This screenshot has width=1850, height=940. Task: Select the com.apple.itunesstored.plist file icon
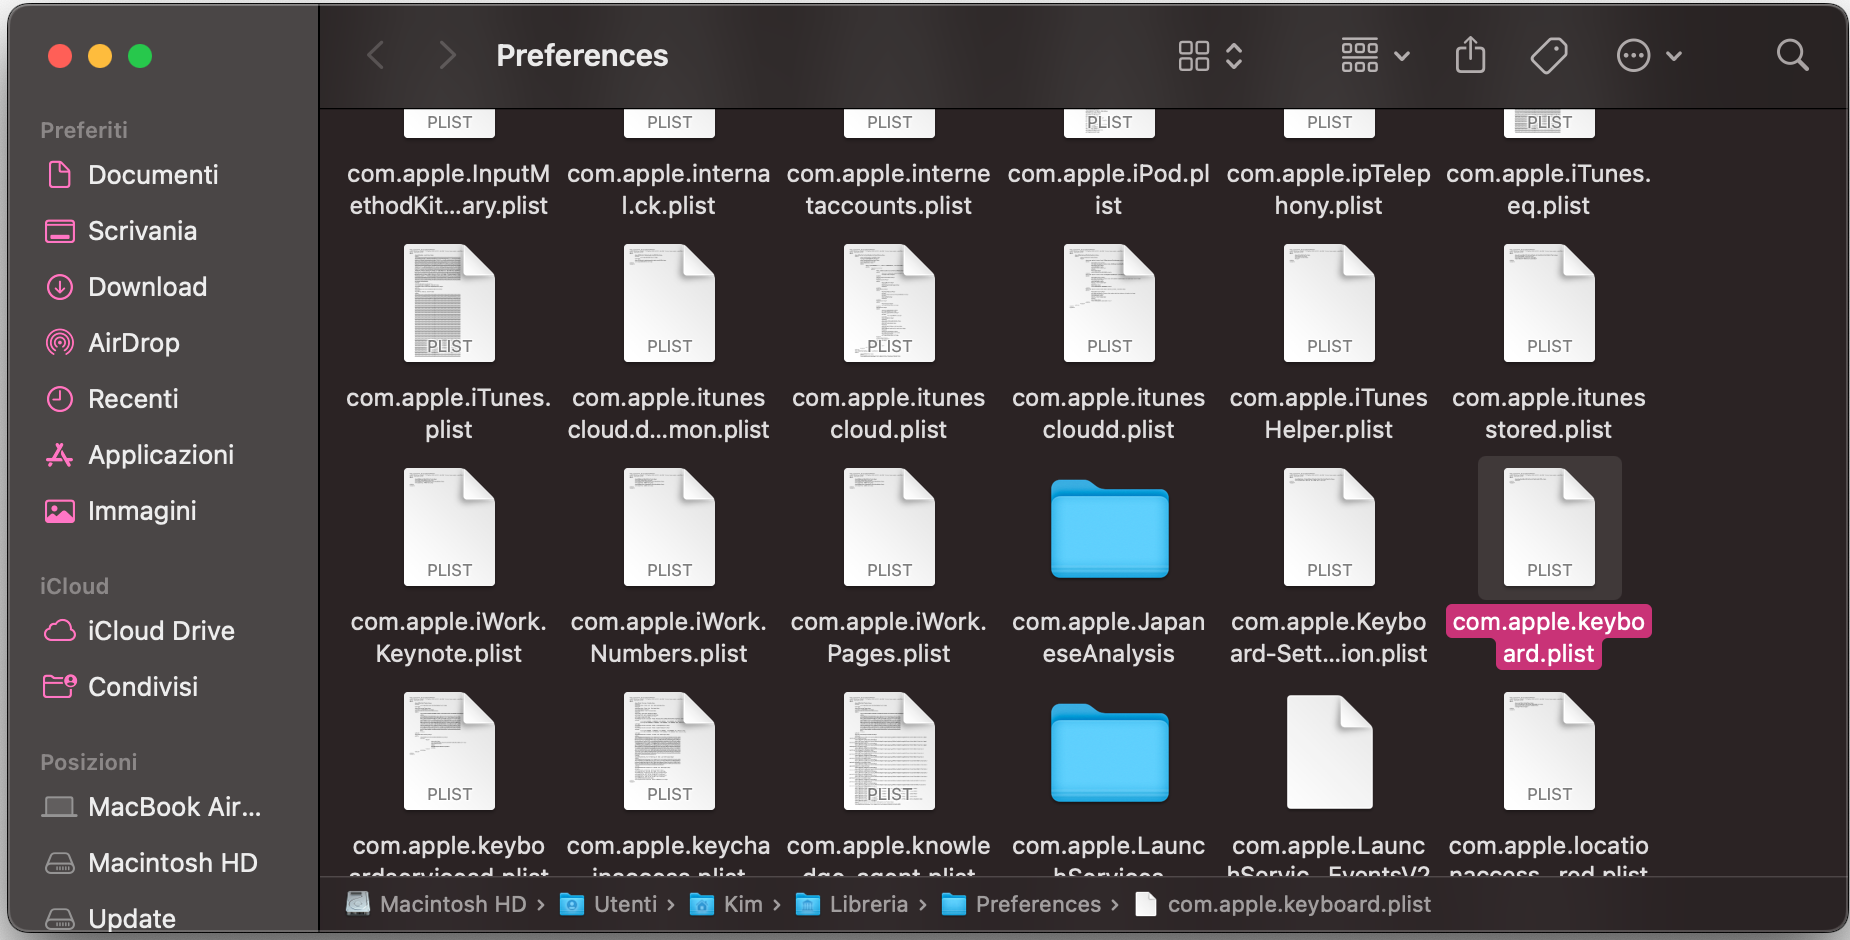click(x=1549, y=303)
